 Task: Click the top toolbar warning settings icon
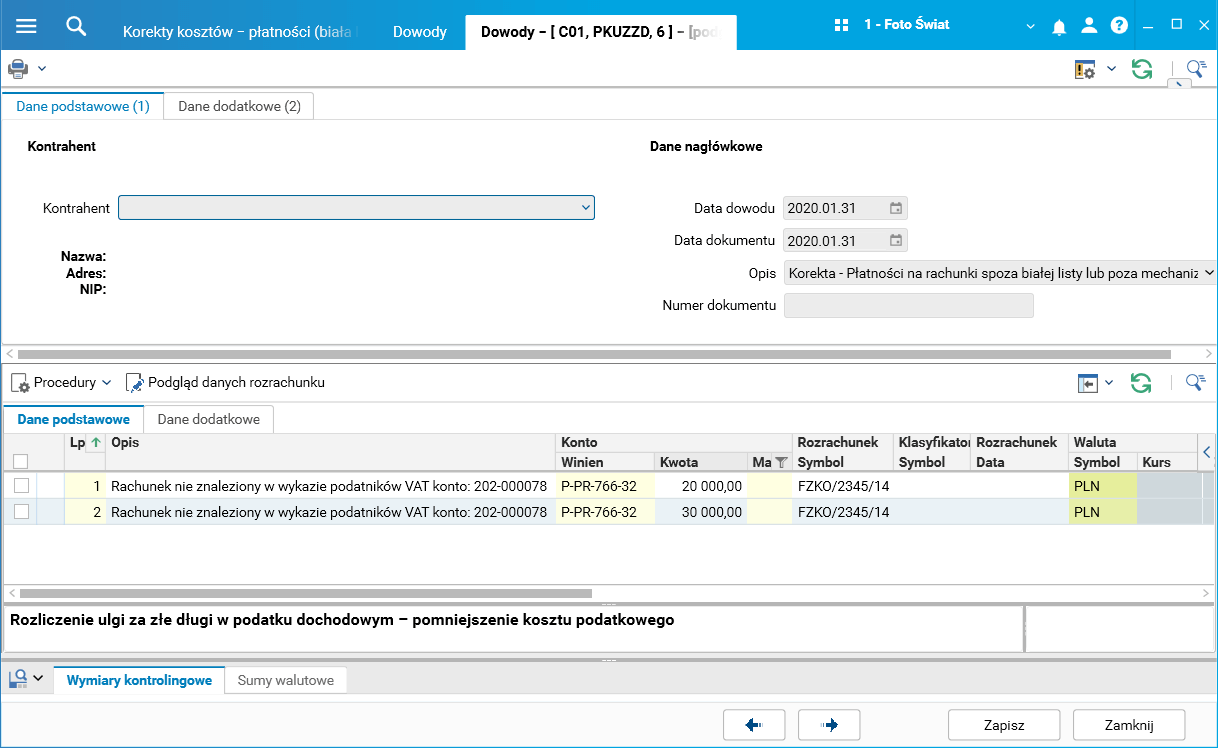1084,69
